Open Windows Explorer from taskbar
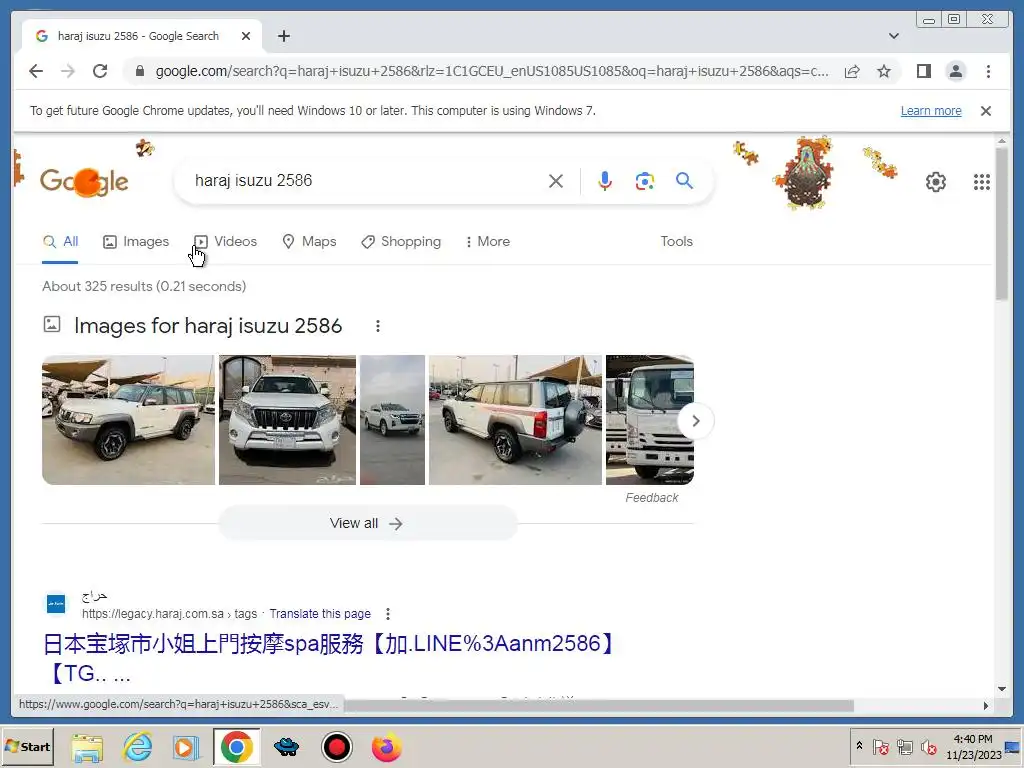This screenshot has height=768, width=1024. click(x=87, y=747)
